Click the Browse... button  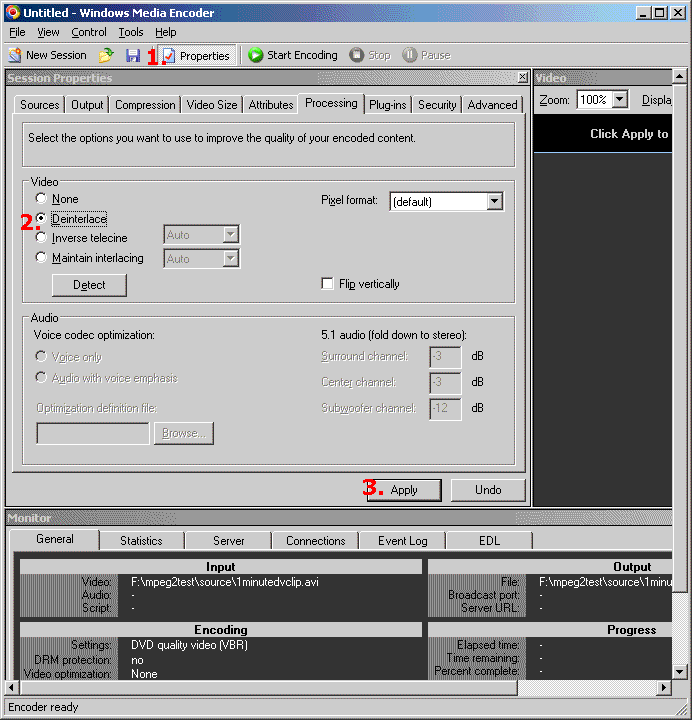[x=184, y=433]
